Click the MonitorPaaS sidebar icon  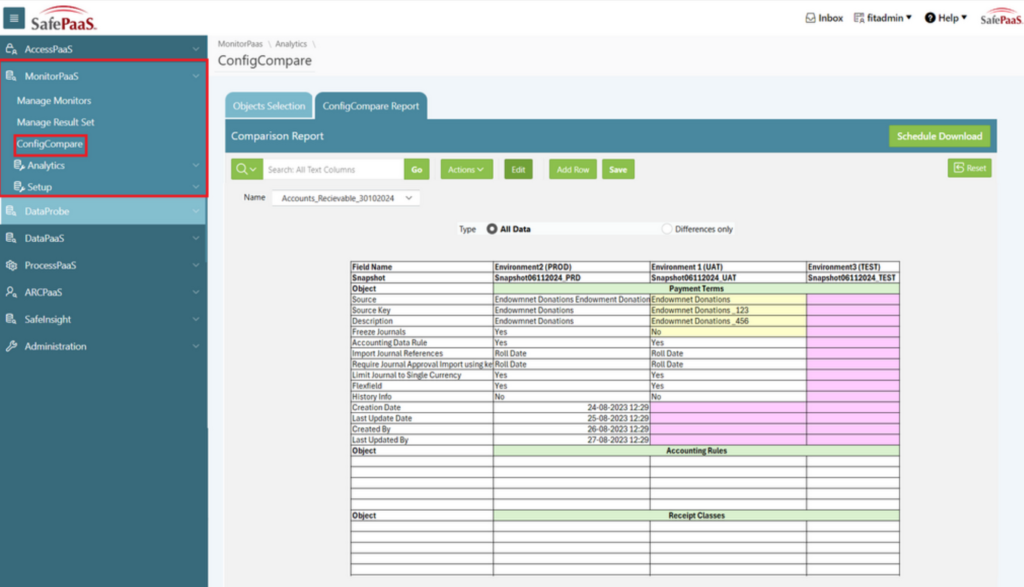[x=11, y=76]
